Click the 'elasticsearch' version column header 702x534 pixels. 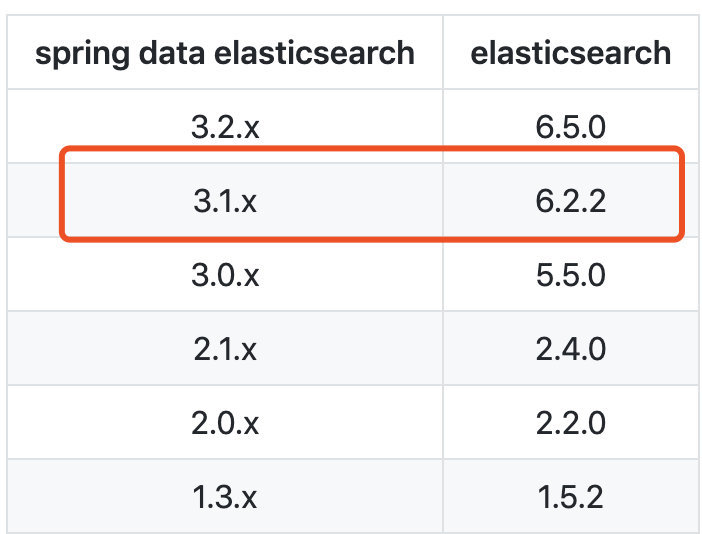pos(571,52)
